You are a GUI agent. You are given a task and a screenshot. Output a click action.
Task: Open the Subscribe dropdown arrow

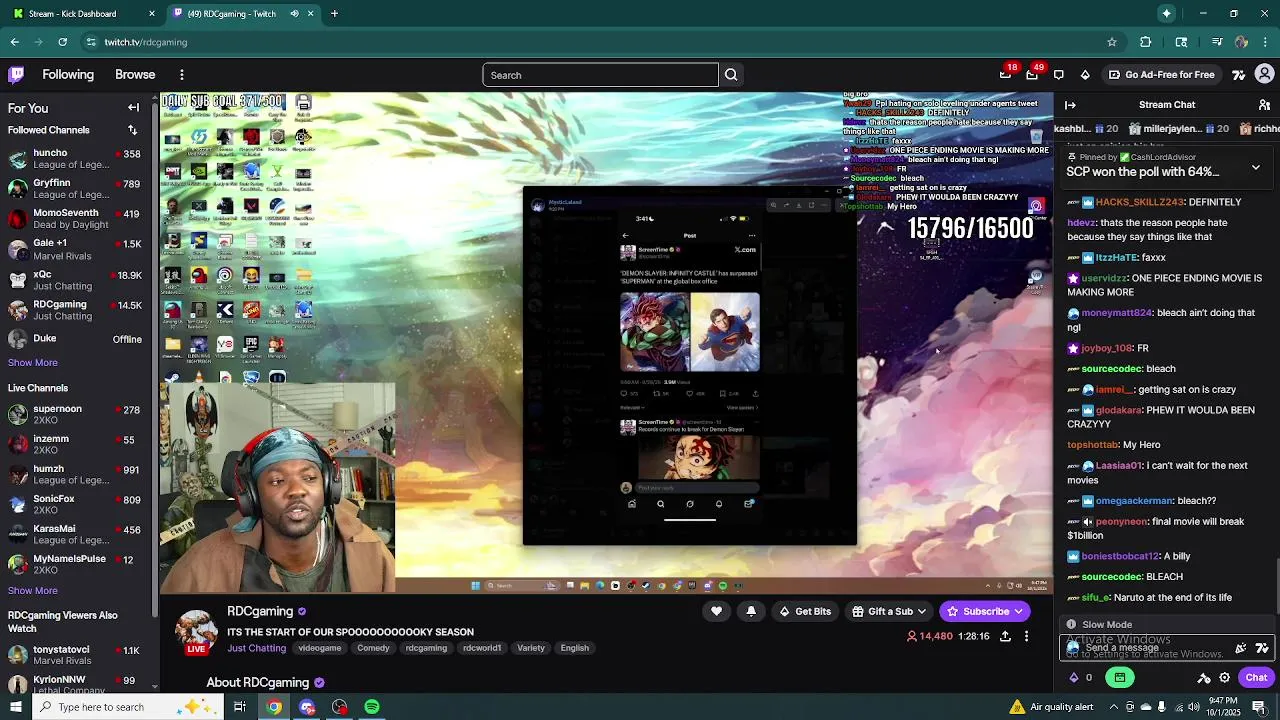click(1018, 611)
